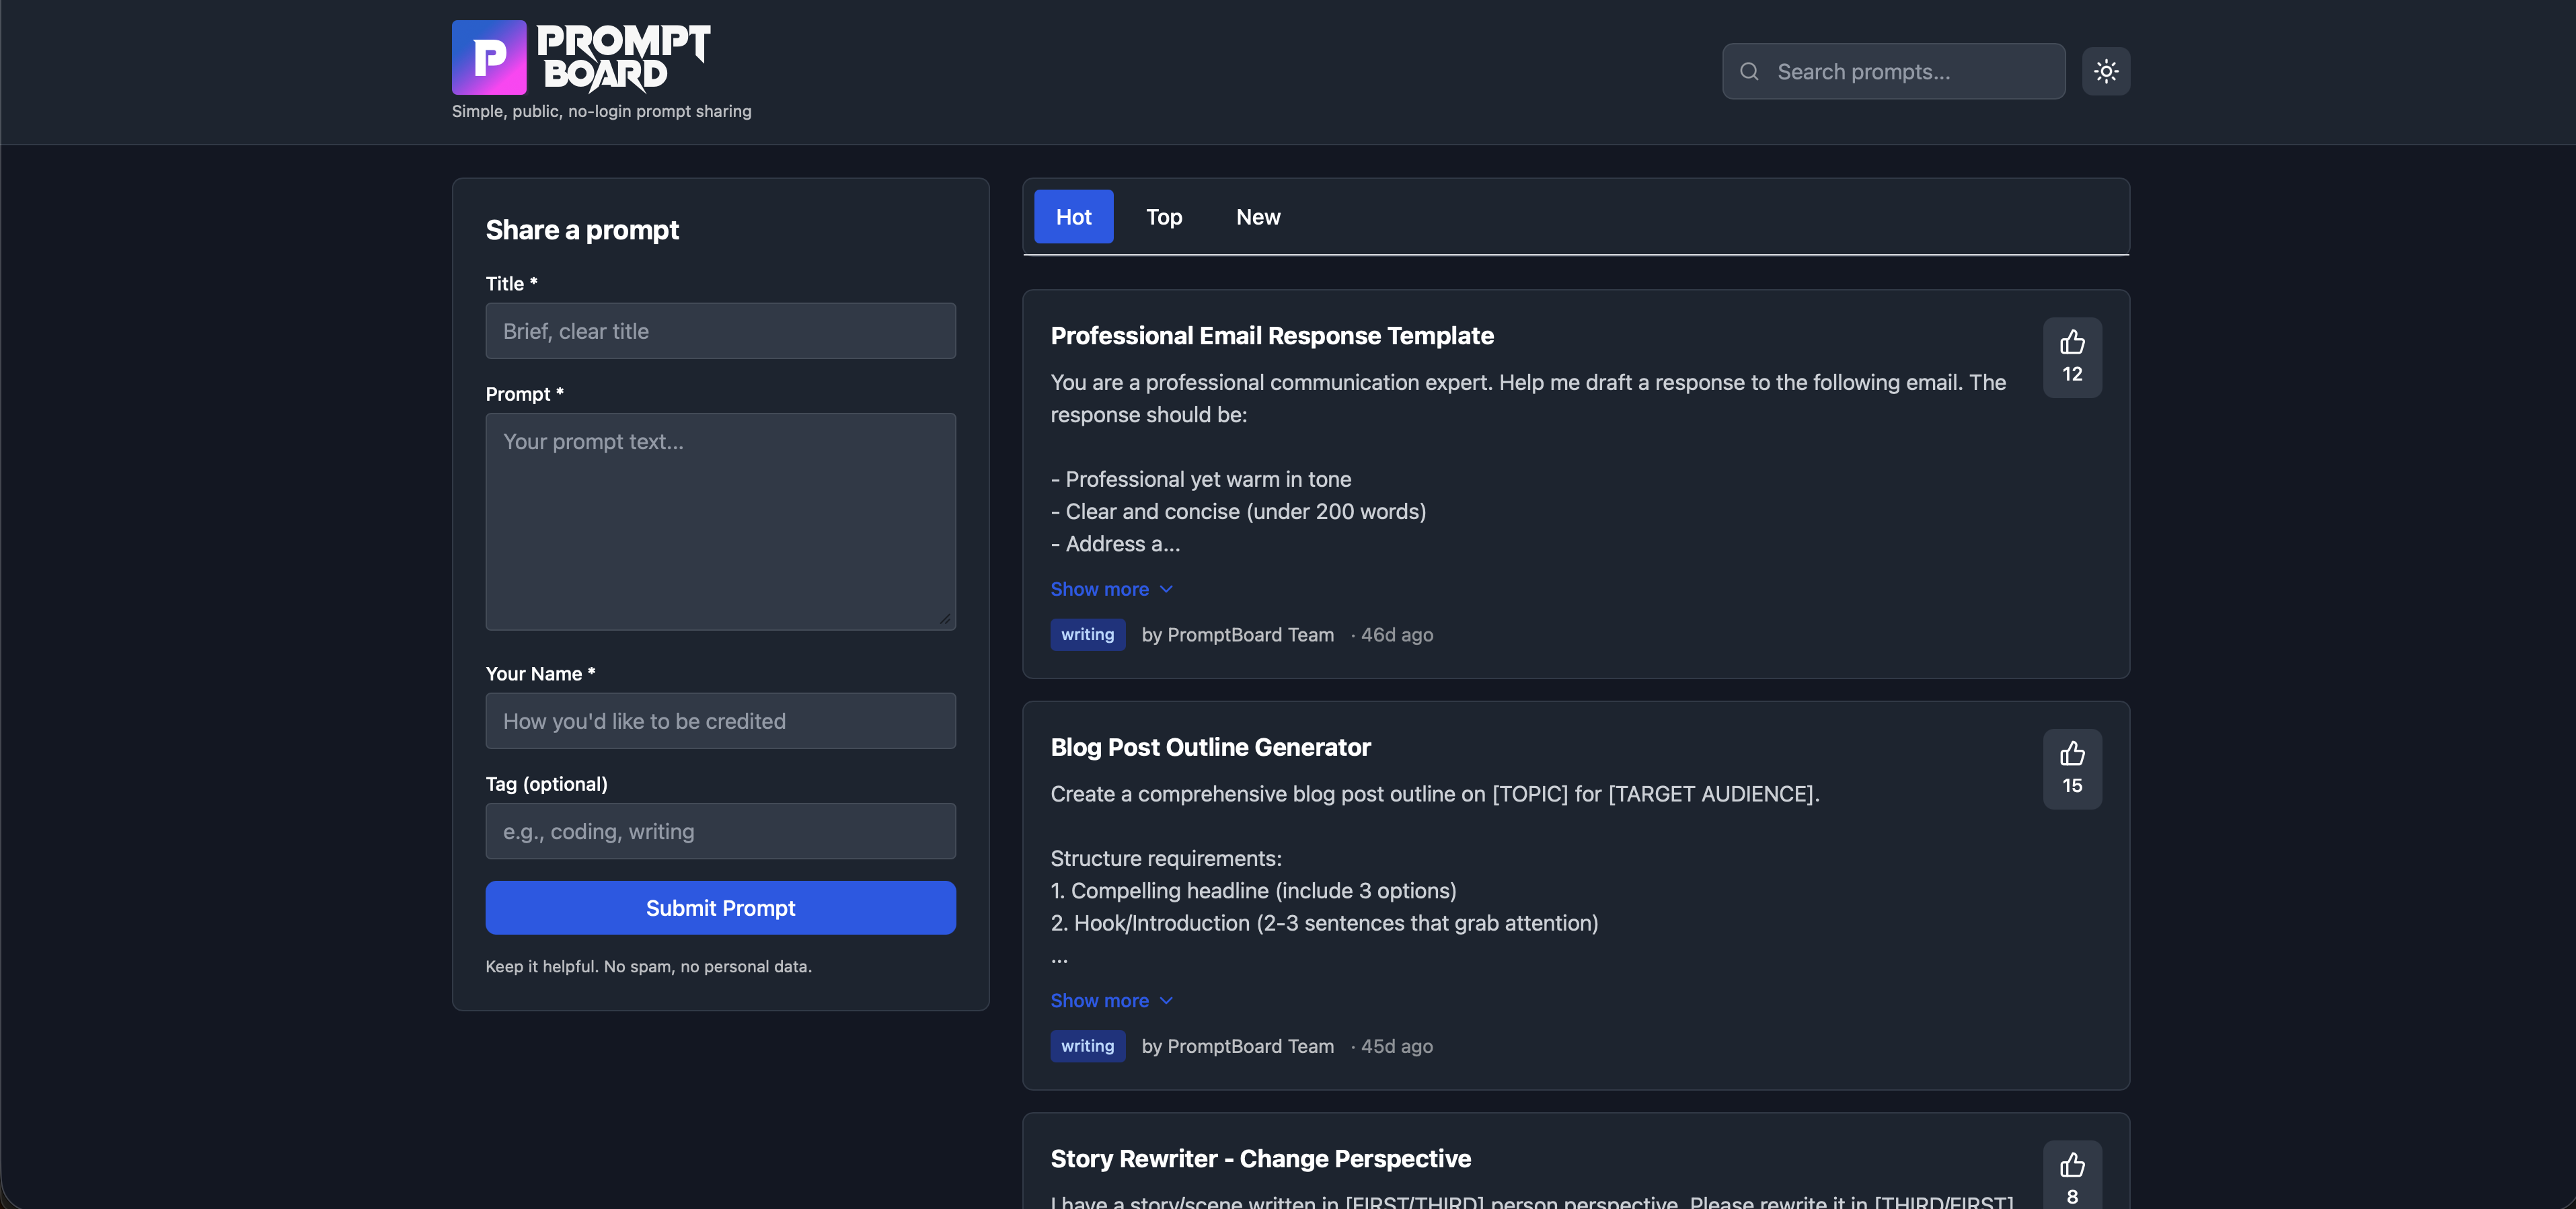2576x1209 pixels.
Task: Click the Submit Prompt button
Action: click(x=720, y=908)
